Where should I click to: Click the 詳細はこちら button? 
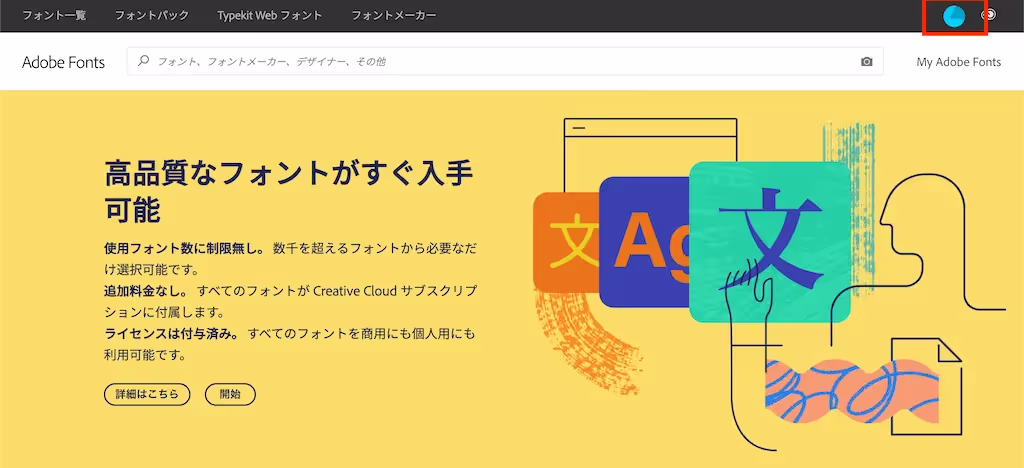(x=147, y=394)
